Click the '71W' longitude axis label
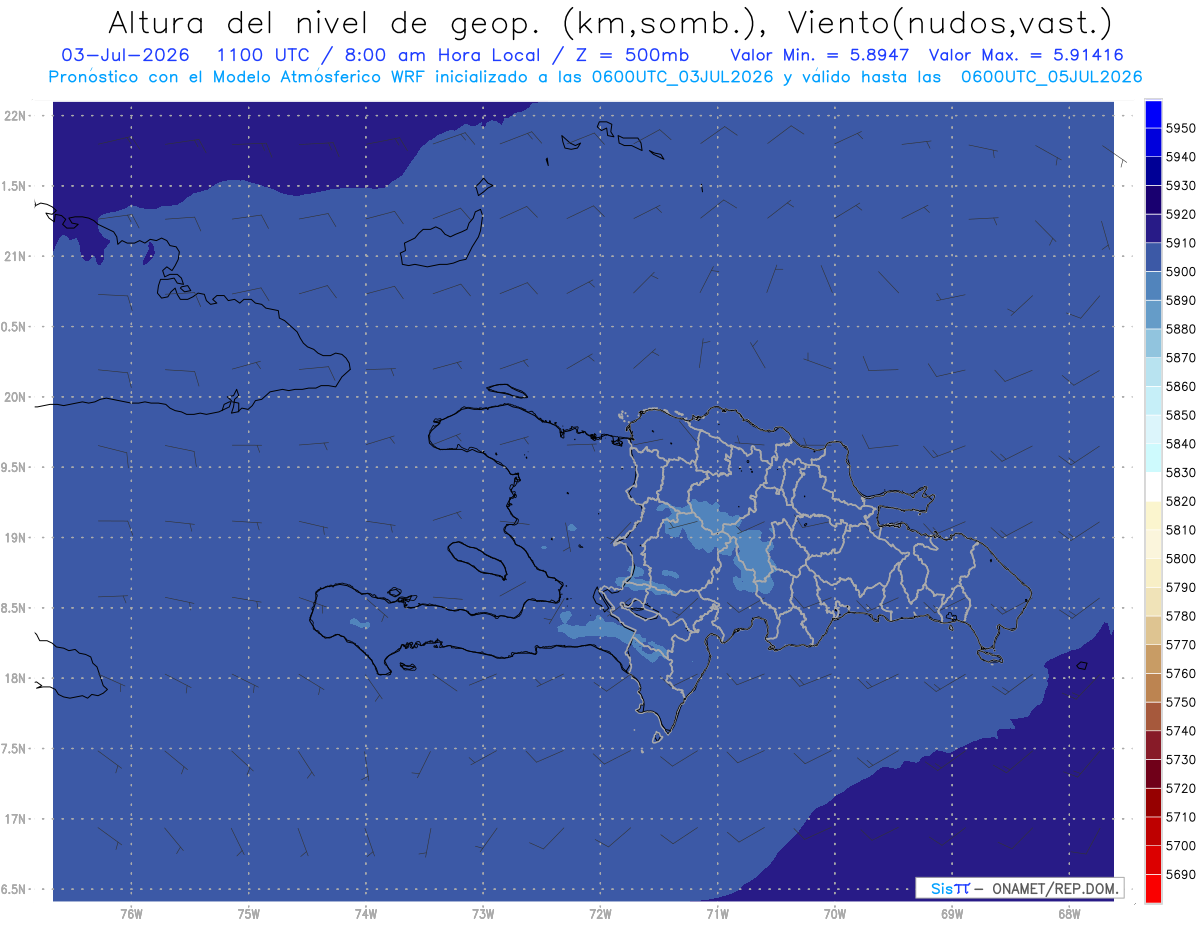Image resolution: width=1200 pixels, height=927 pixels. coord(717,914)
